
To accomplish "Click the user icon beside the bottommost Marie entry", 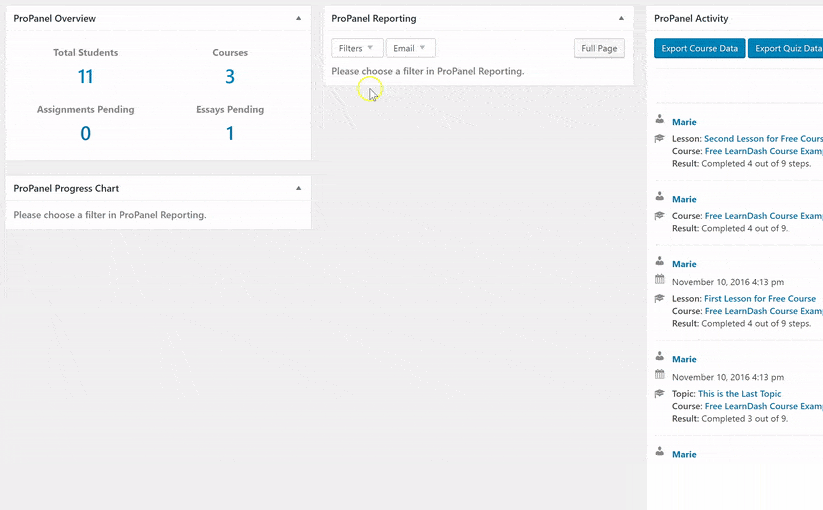I will (x=659, y=452).
